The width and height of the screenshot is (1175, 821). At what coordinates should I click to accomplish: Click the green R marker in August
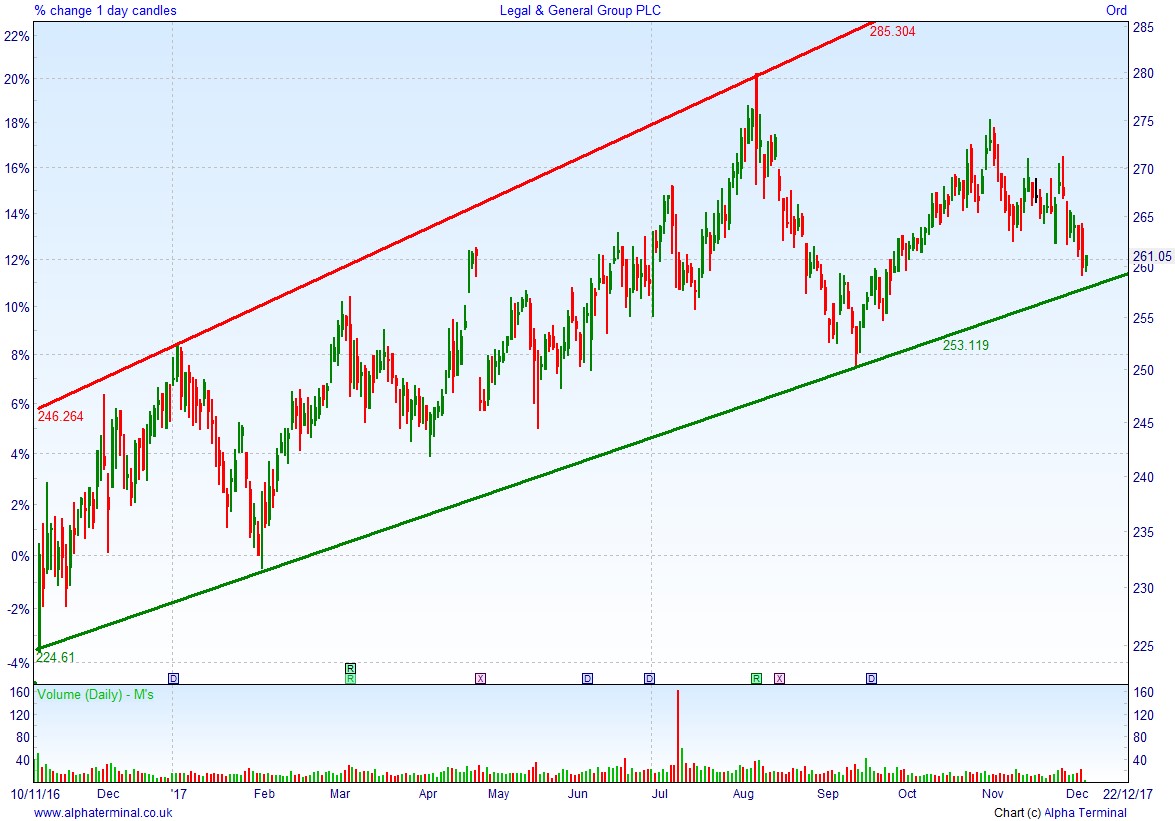pyautogui.click(x=756, y=679)
